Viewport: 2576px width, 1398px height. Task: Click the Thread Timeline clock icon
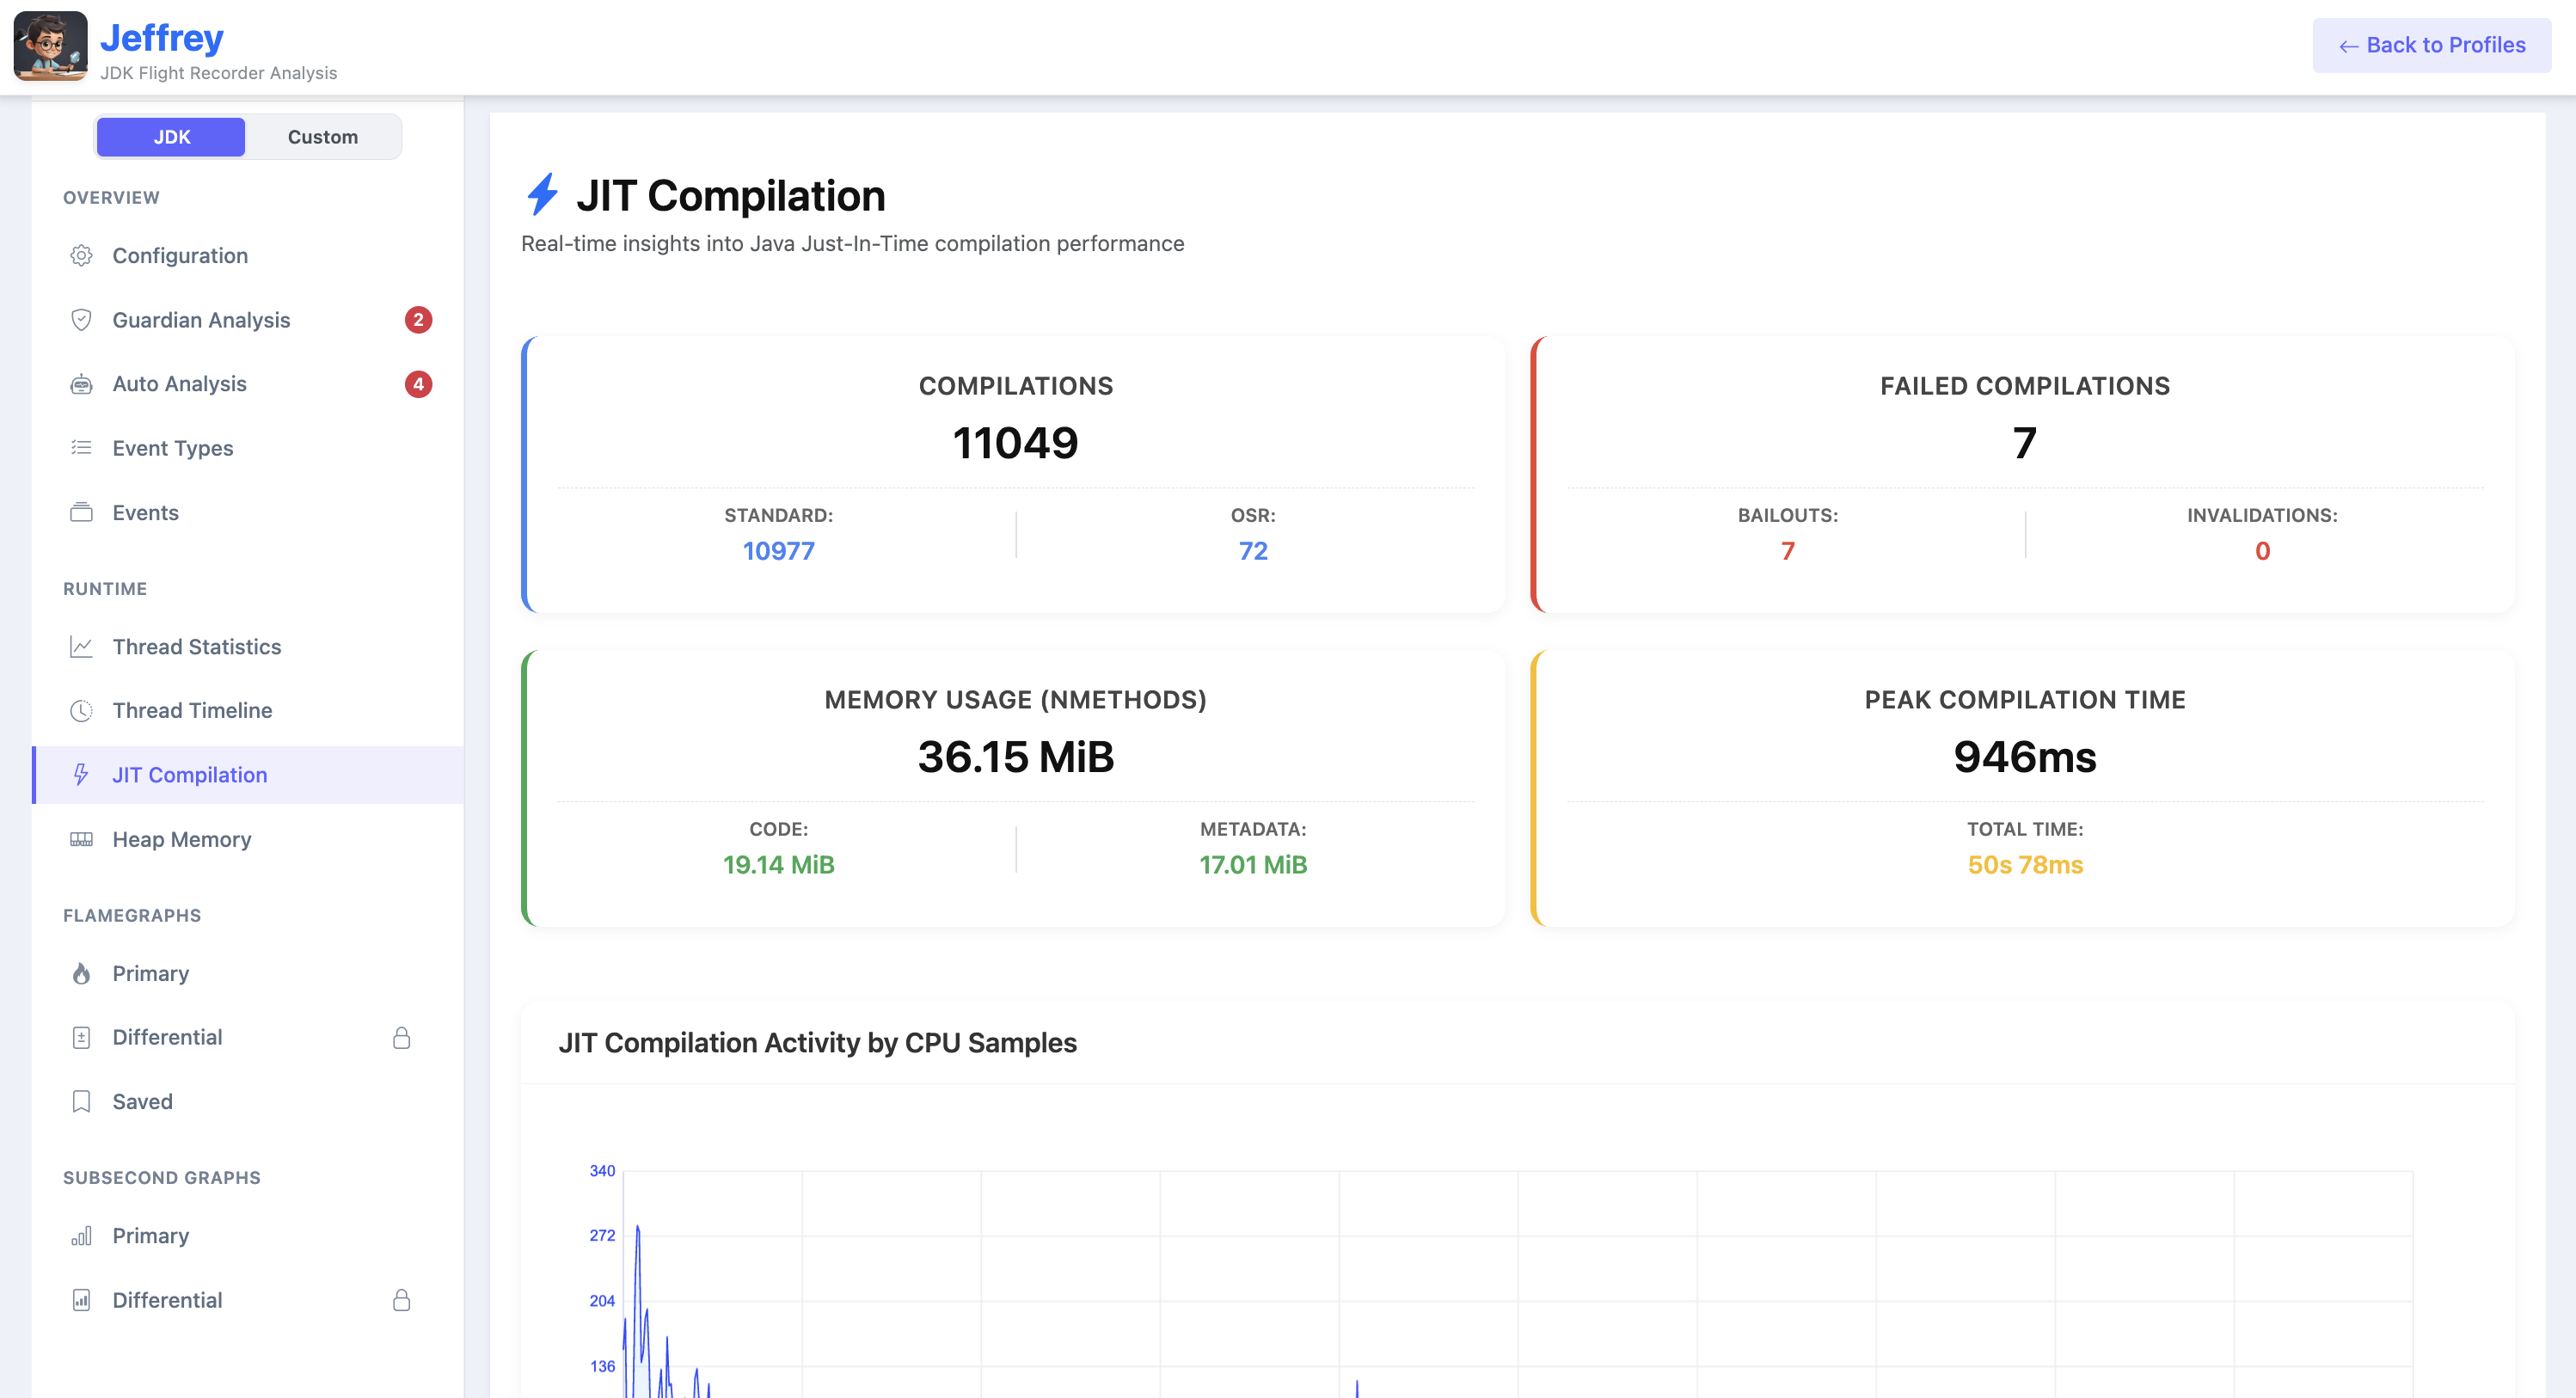81,711
